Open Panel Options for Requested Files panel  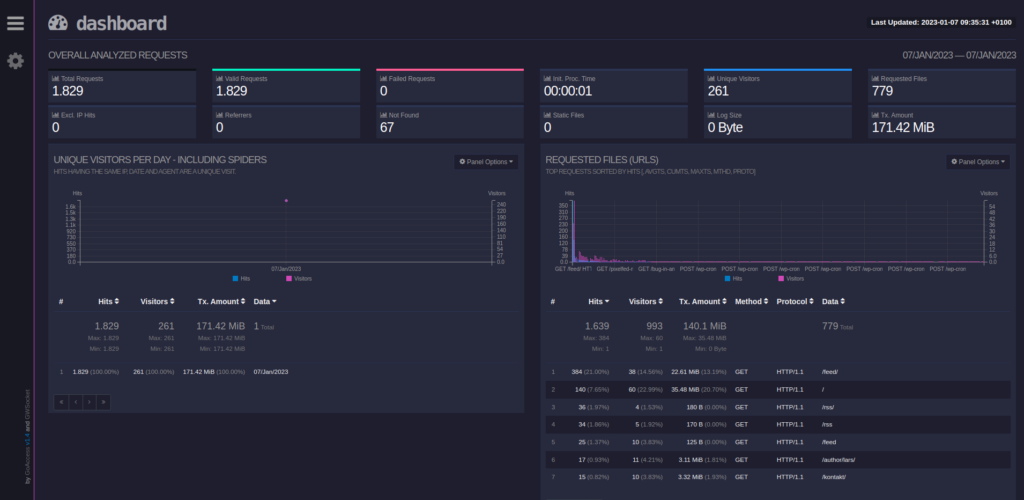(x=978, y=162)
